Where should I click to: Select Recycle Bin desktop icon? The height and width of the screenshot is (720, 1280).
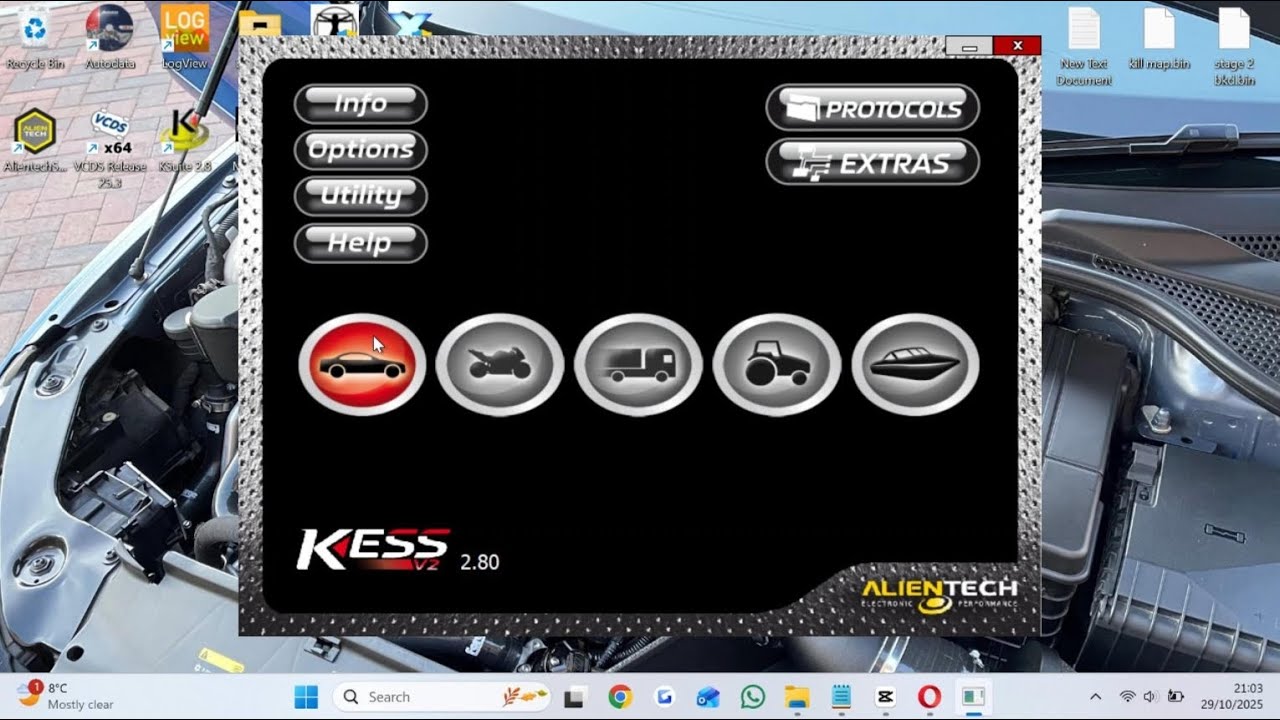[x=35, y=37]
